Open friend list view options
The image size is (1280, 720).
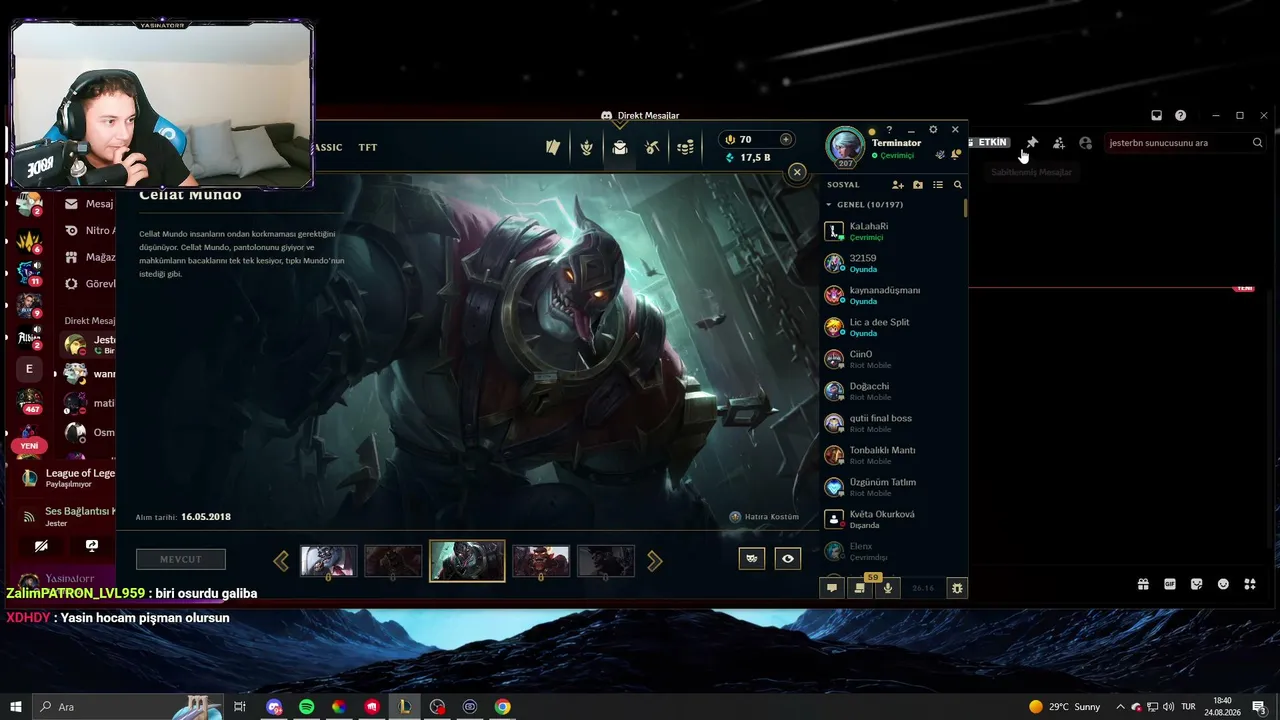click(x=938, y=185)
